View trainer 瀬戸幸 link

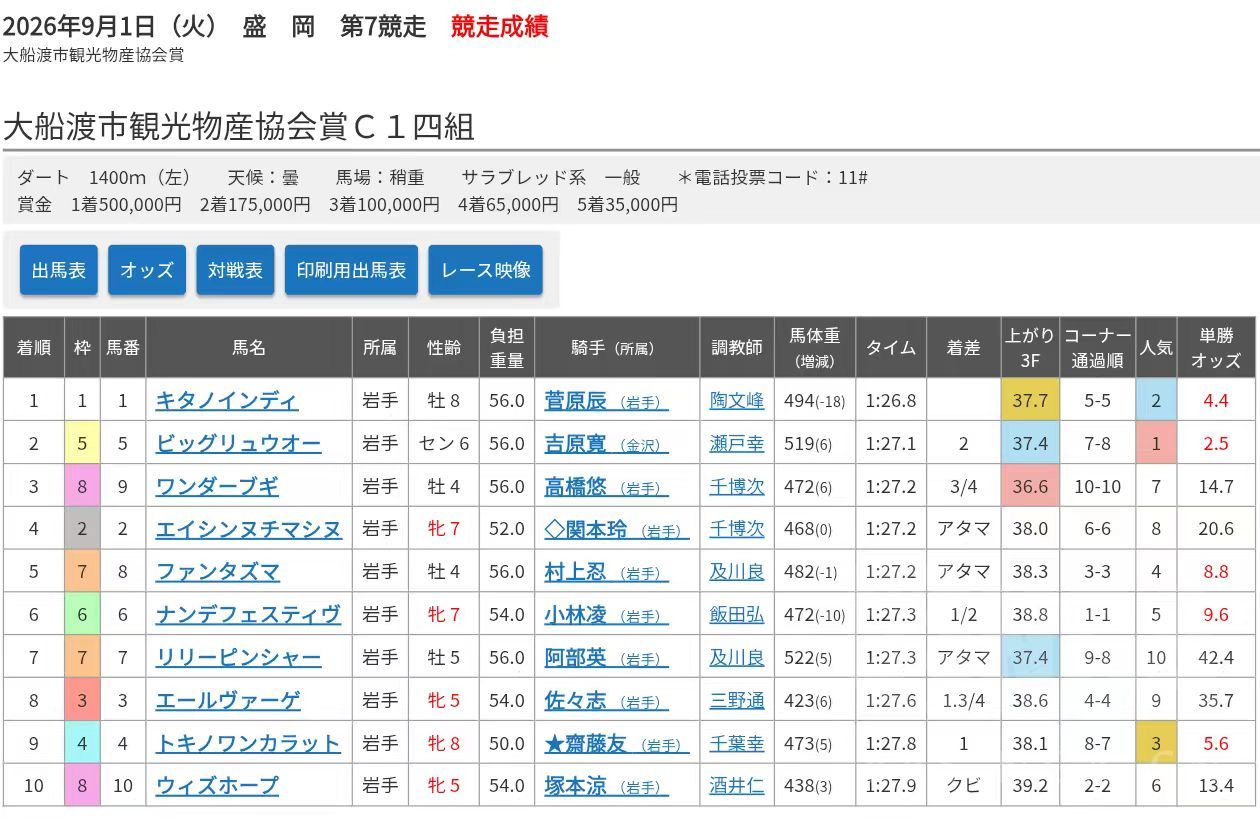tap(737, 444)
